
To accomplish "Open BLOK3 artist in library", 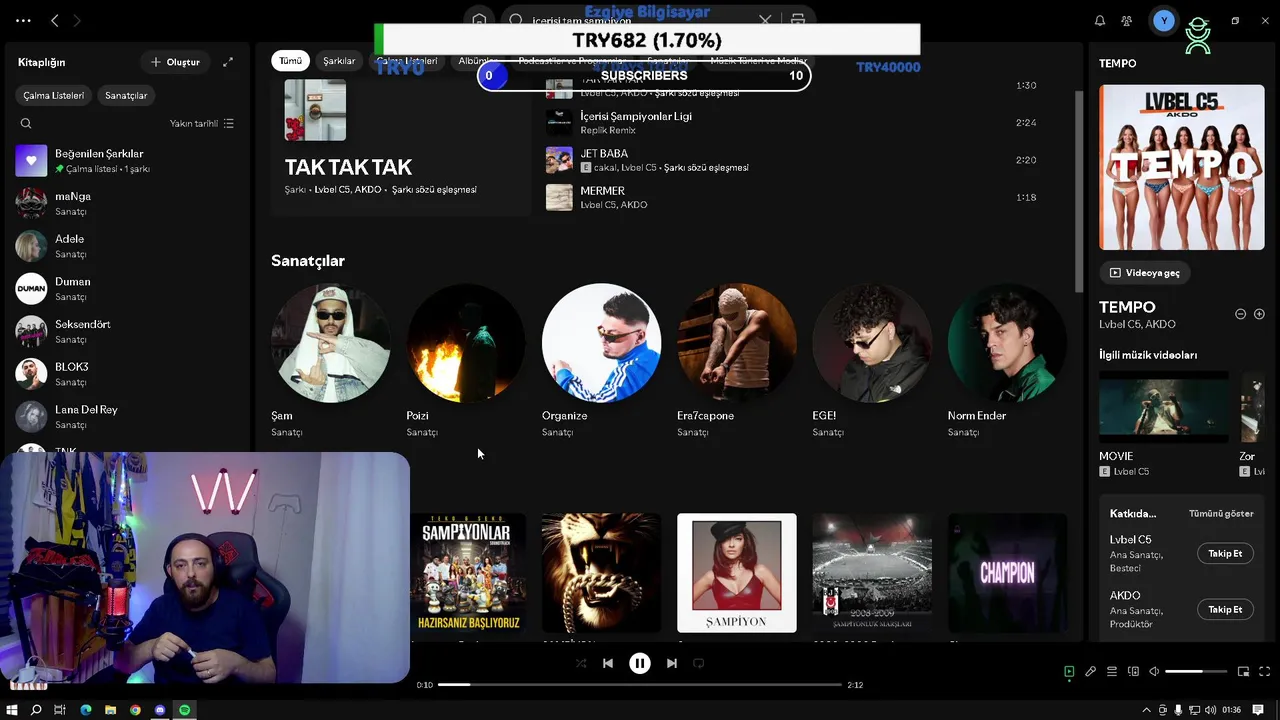I will (x=127, y=374).
